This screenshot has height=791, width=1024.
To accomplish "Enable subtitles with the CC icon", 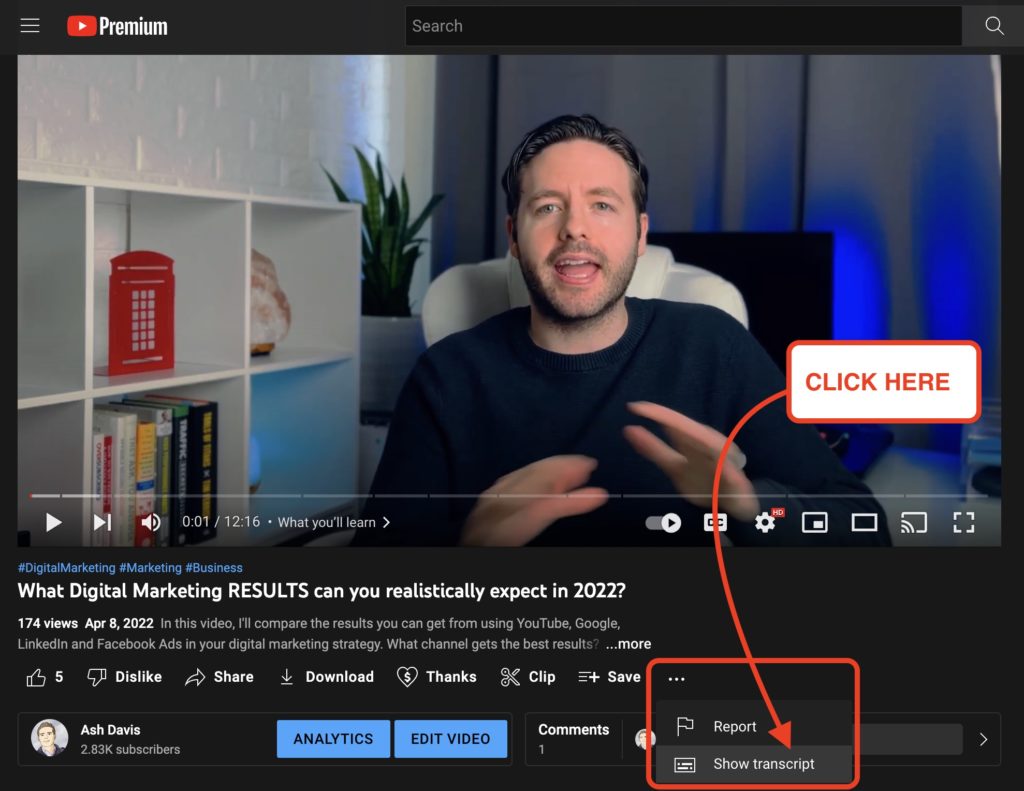I will point(714,522).
